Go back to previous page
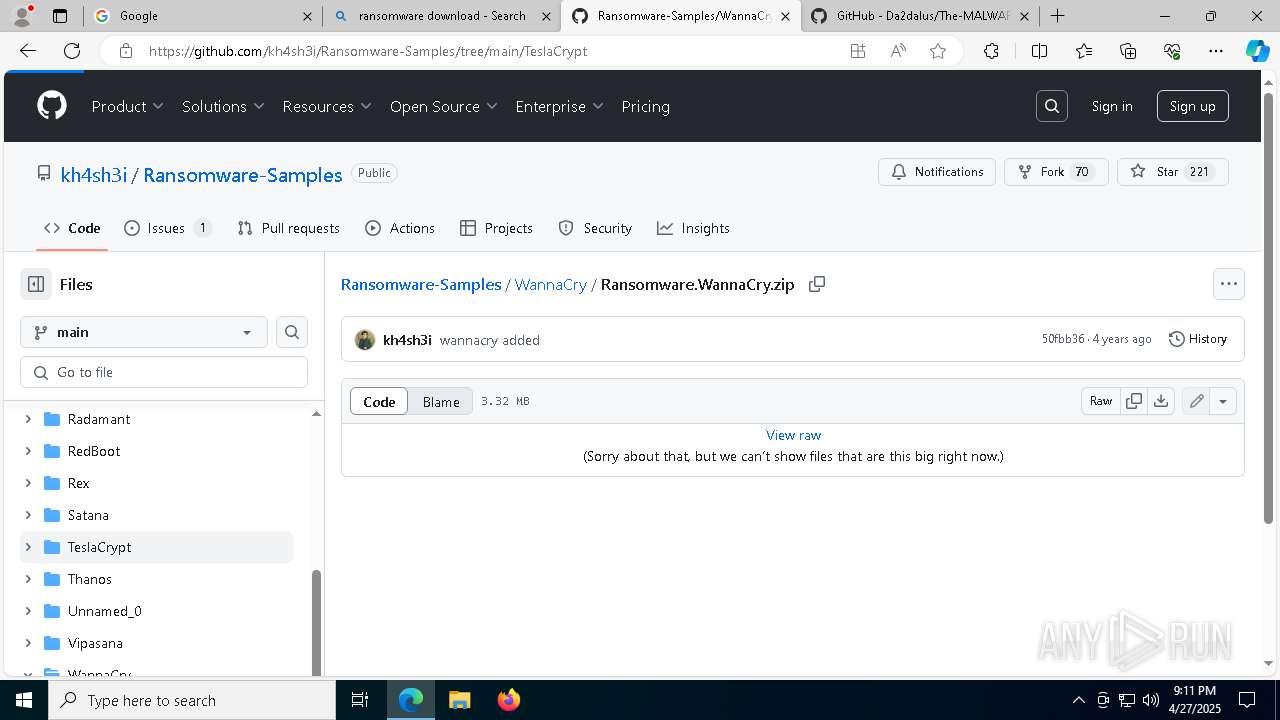The width and height of the screenshot is (1280, 720). click(x=28, y=51)
